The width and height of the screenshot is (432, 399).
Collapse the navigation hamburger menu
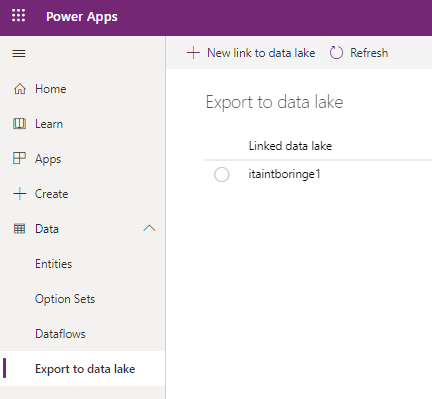pyautogui.click(x=19, y=53)
